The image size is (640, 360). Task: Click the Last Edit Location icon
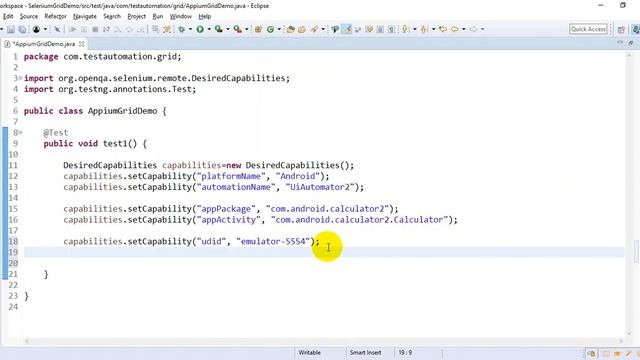pyautogui.click(x=443, y=29)
